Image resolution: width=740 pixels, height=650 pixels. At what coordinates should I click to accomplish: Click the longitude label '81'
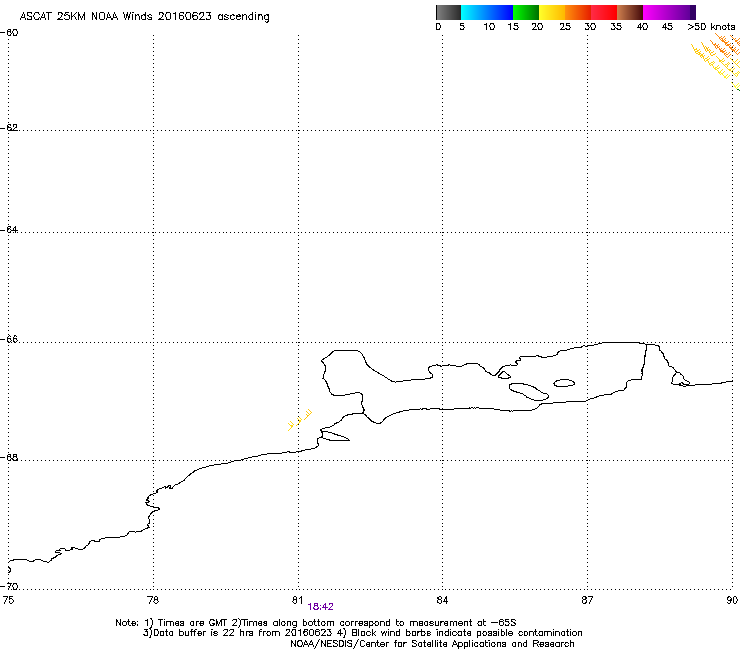tap(297, 600)
